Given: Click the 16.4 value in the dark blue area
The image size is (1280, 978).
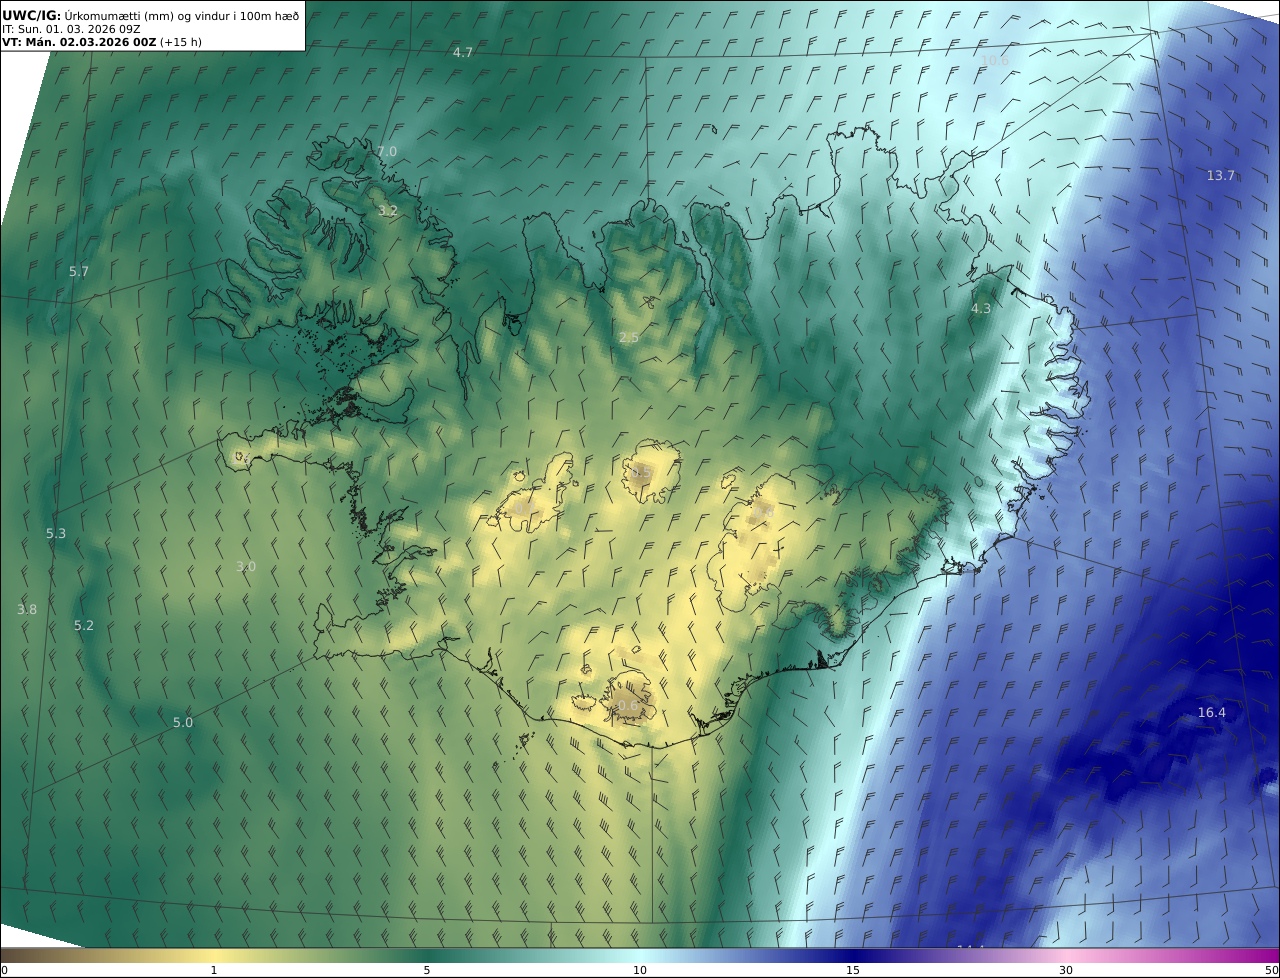Looking at the screenshot, I should coord(1212,712).
